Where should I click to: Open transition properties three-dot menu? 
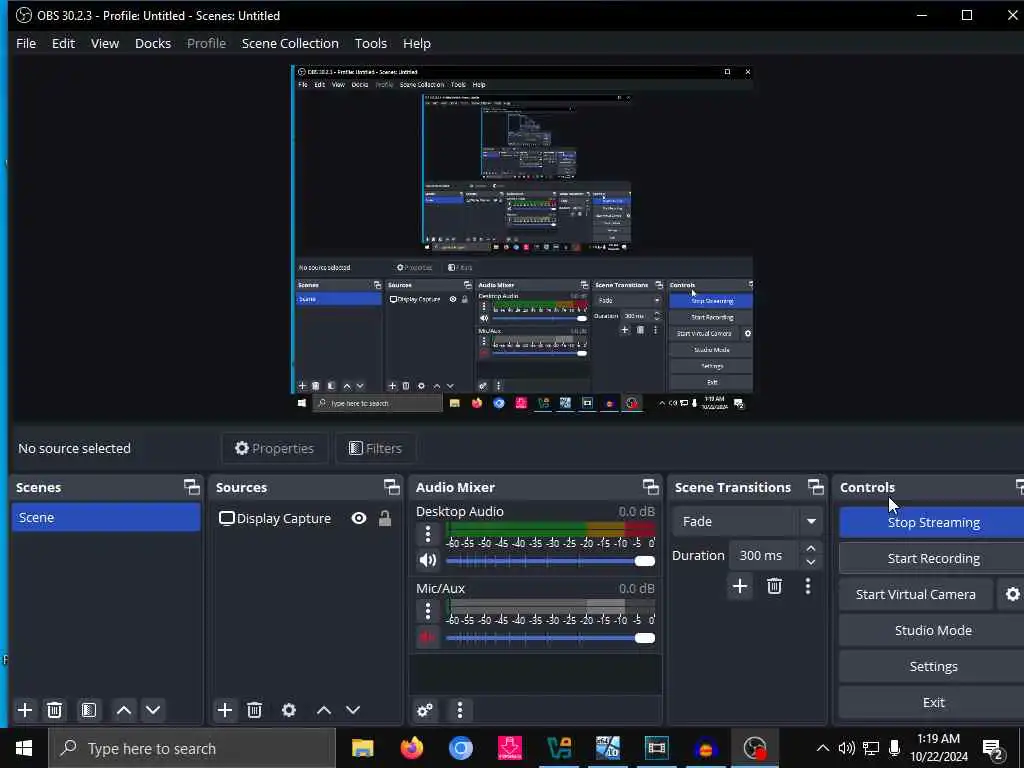click(x=808, y=586)
